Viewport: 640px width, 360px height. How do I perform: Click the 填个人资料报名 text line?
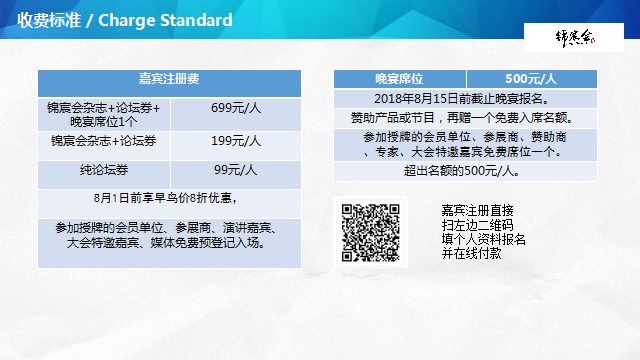tap(483, 239)
